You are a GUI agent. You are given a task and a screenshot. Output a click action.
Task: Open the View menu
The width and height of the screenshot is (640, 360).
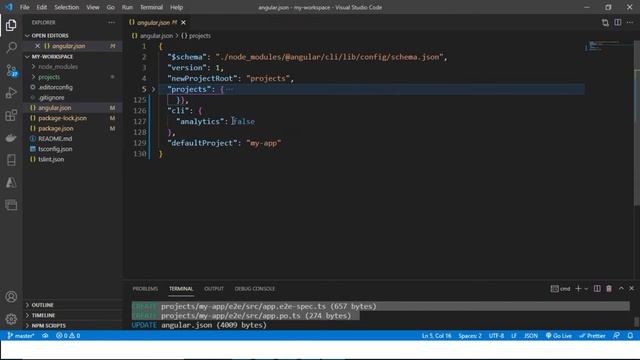click(93, 7)
